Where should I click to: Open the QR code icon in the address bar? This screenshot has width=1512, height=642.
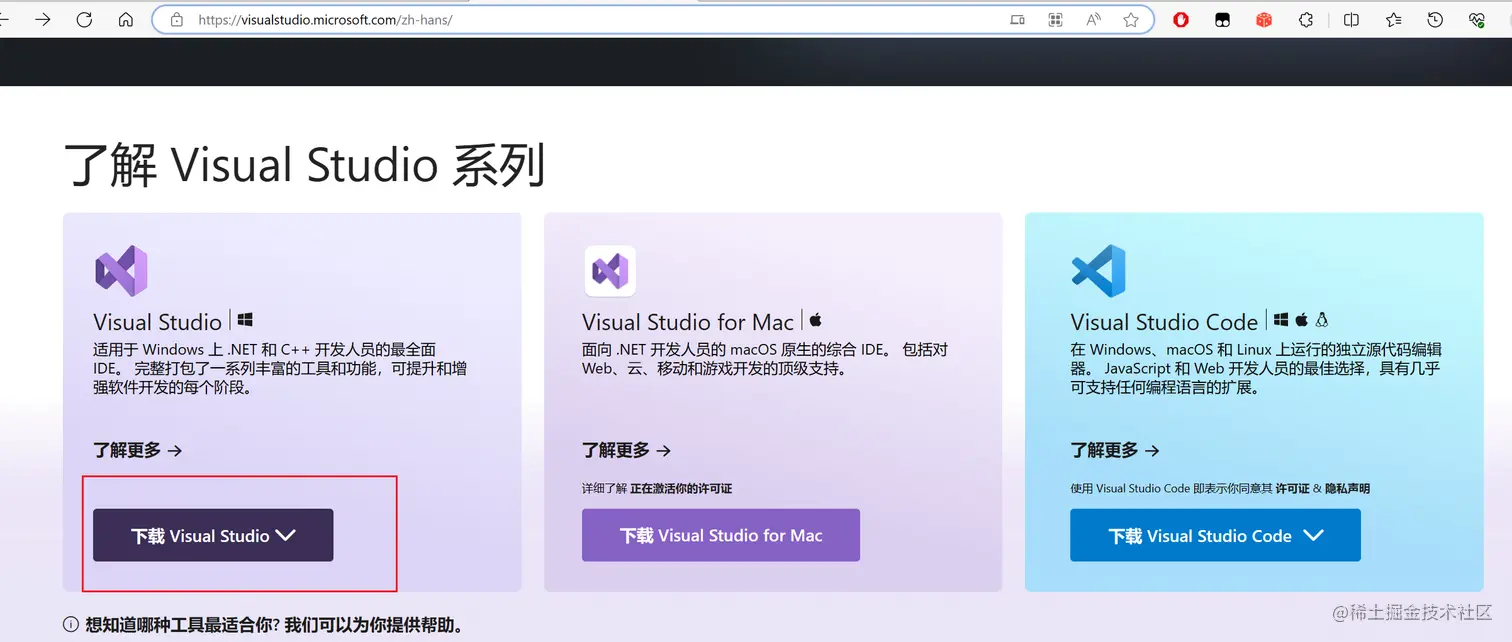tap(1055, 19)
